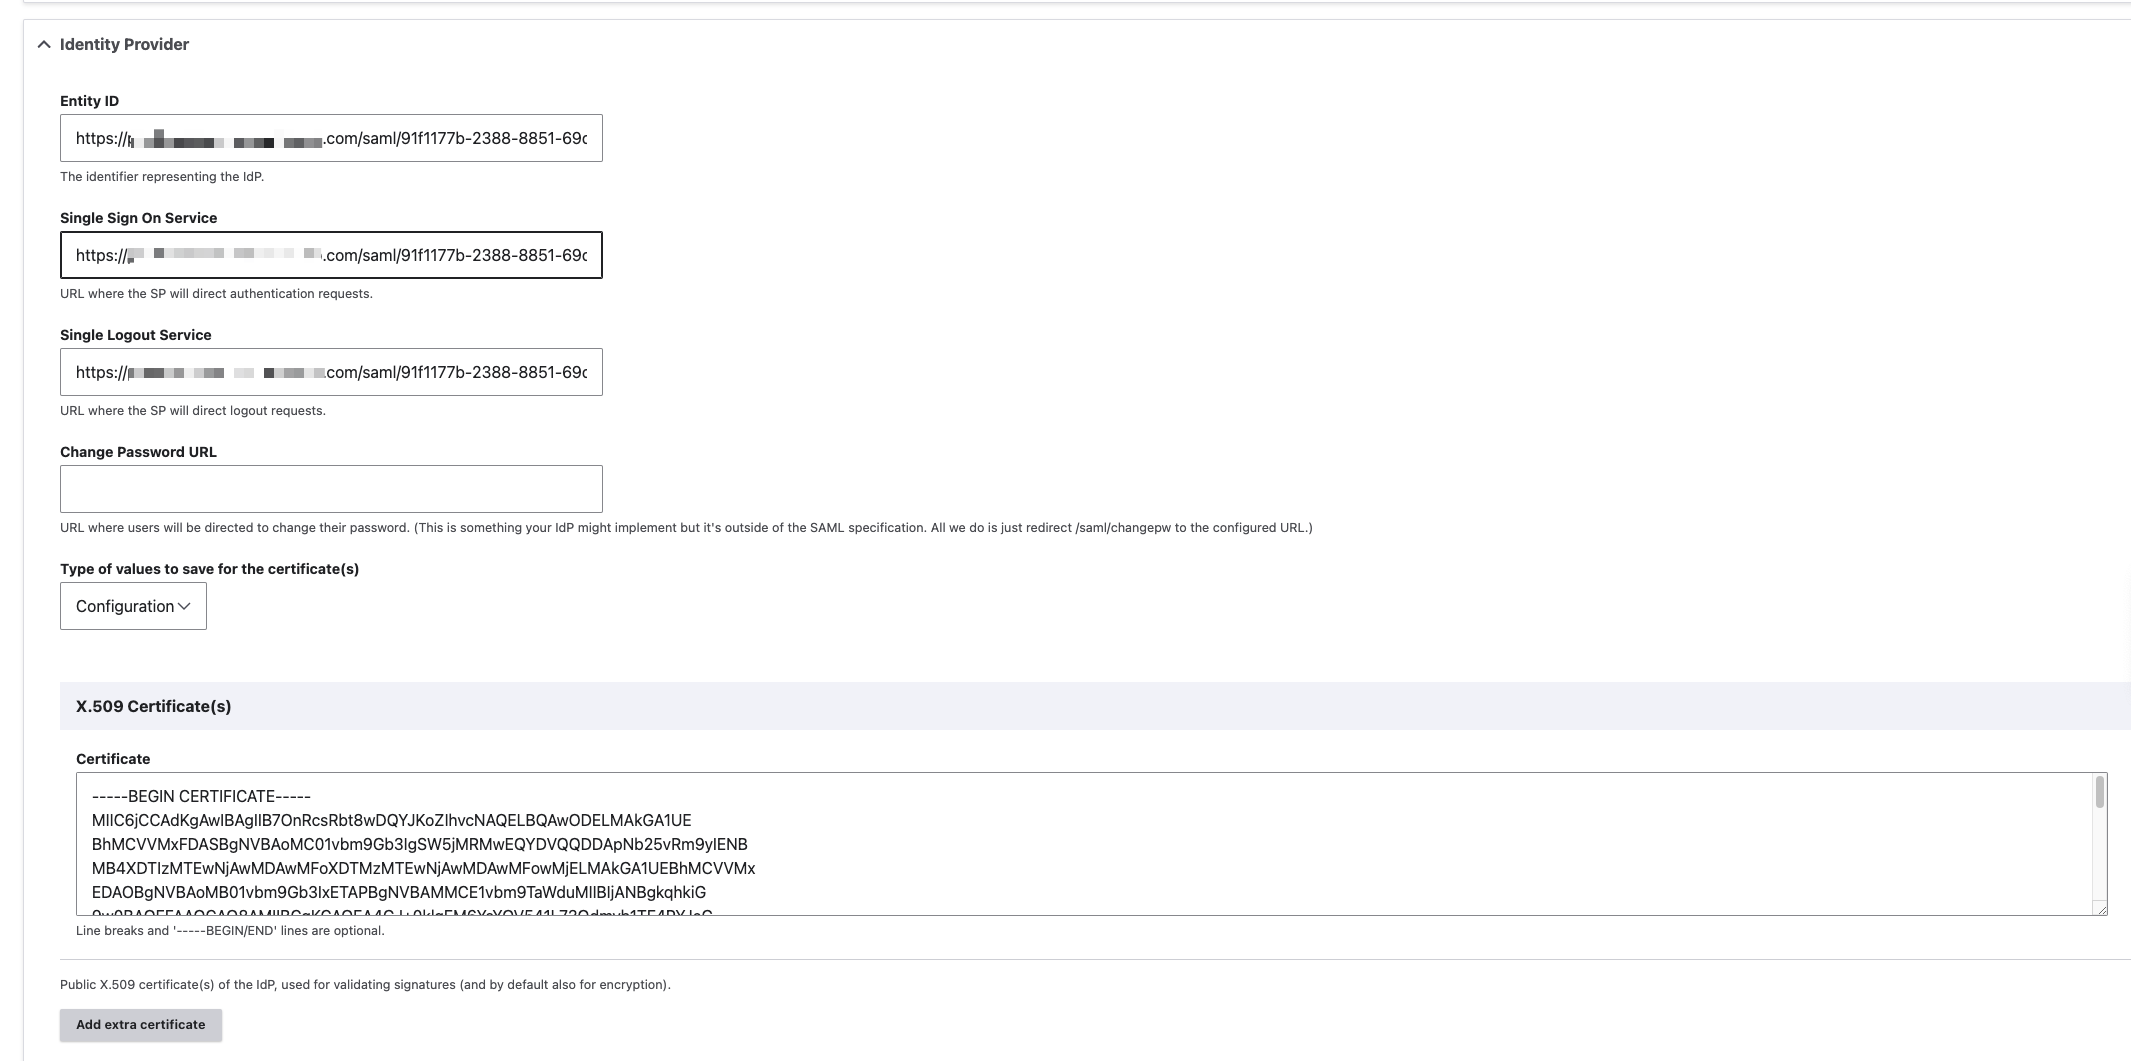Click the Single Sign On Service label
Image resolution: width=2131 pixels, height=1061 pixels.
click(138, 218)
